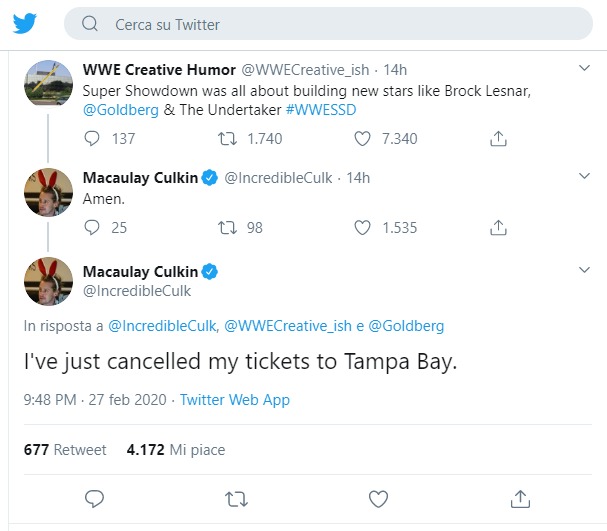Share the "Amen." tweet

click(x=498, y=227)
